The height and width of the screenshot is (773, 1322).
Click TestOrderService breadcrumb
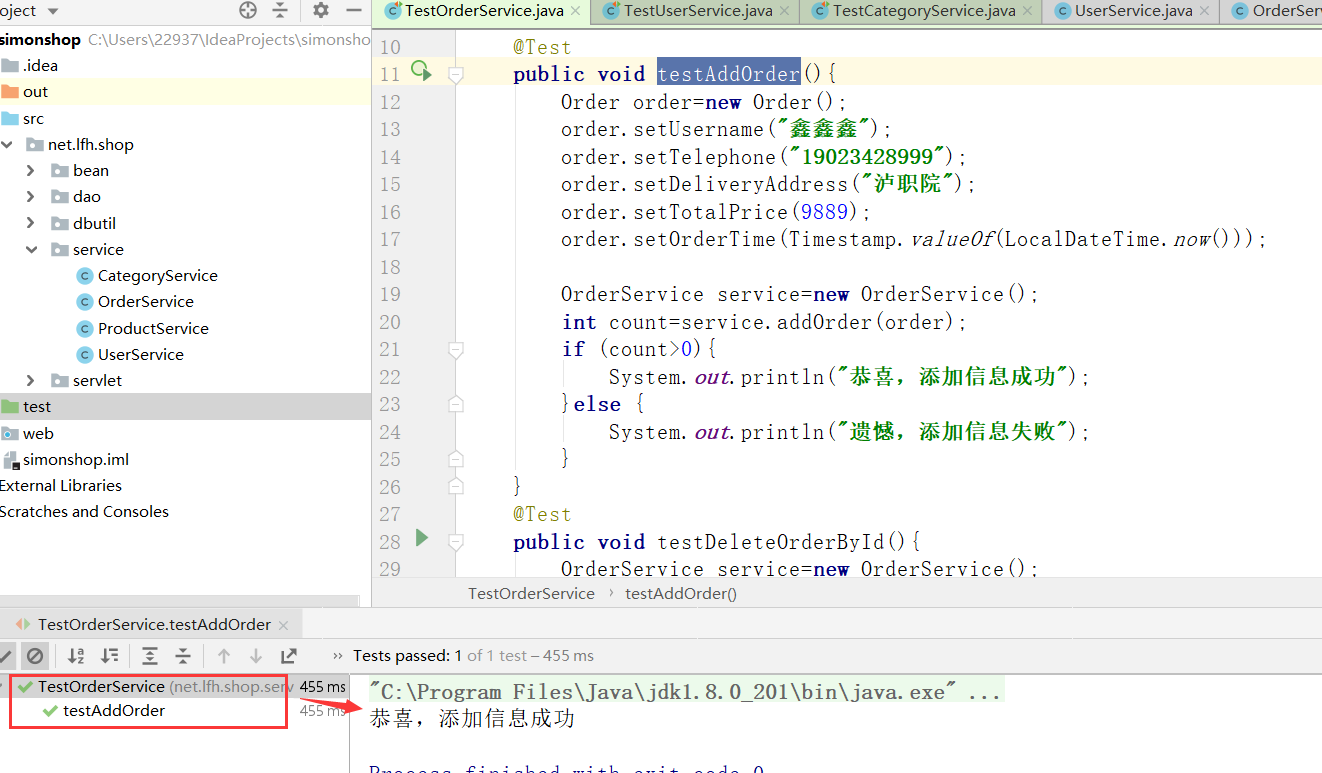point(531,593)
